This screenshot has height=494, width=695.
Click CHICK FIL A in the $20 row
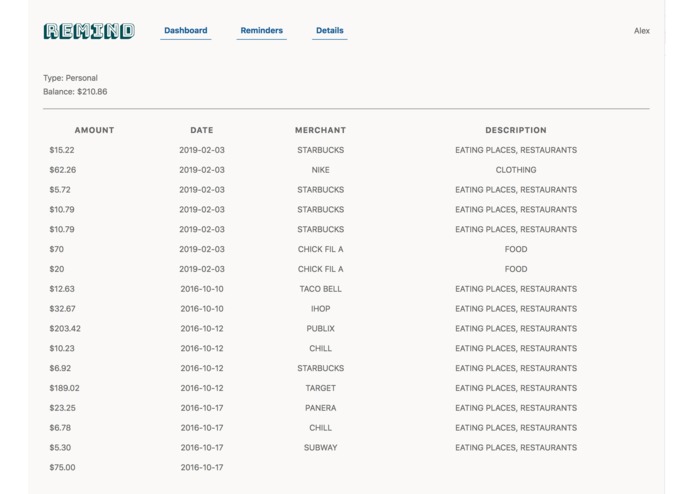point(320,269)
